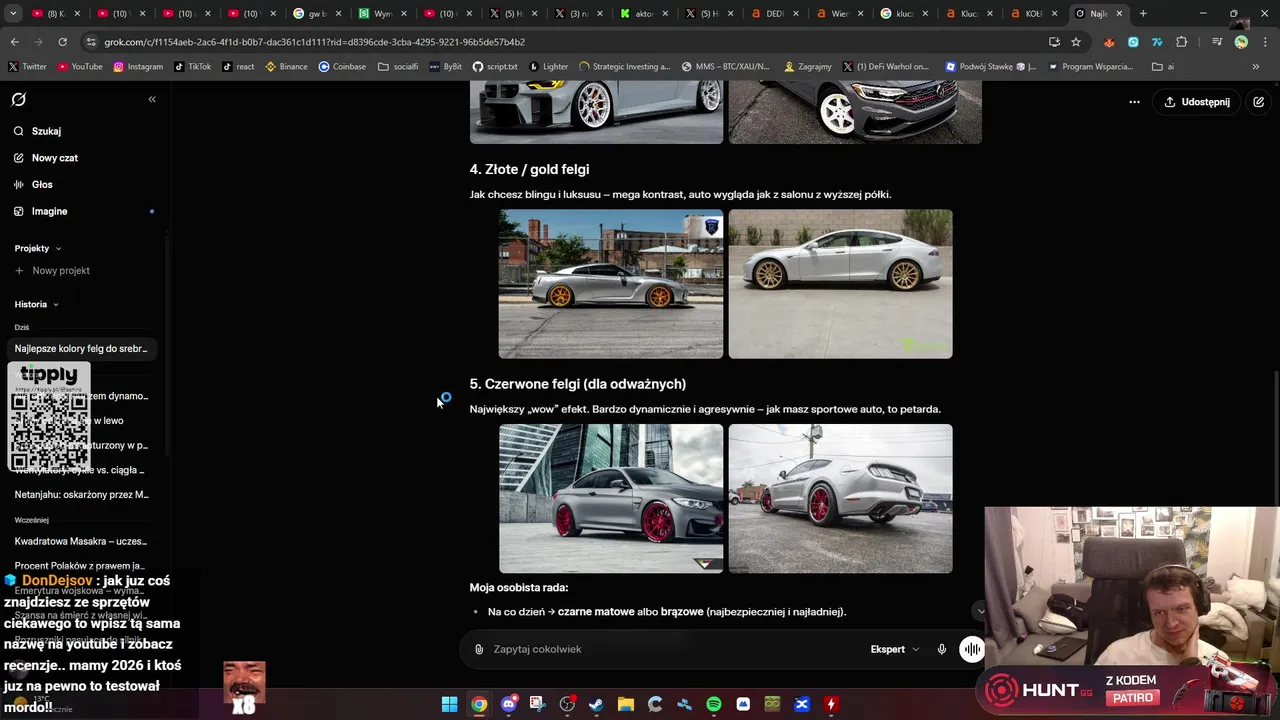Click the grok.com address bar URL
This screenshot has width=1280, height=720.
[x=314, y=42]
